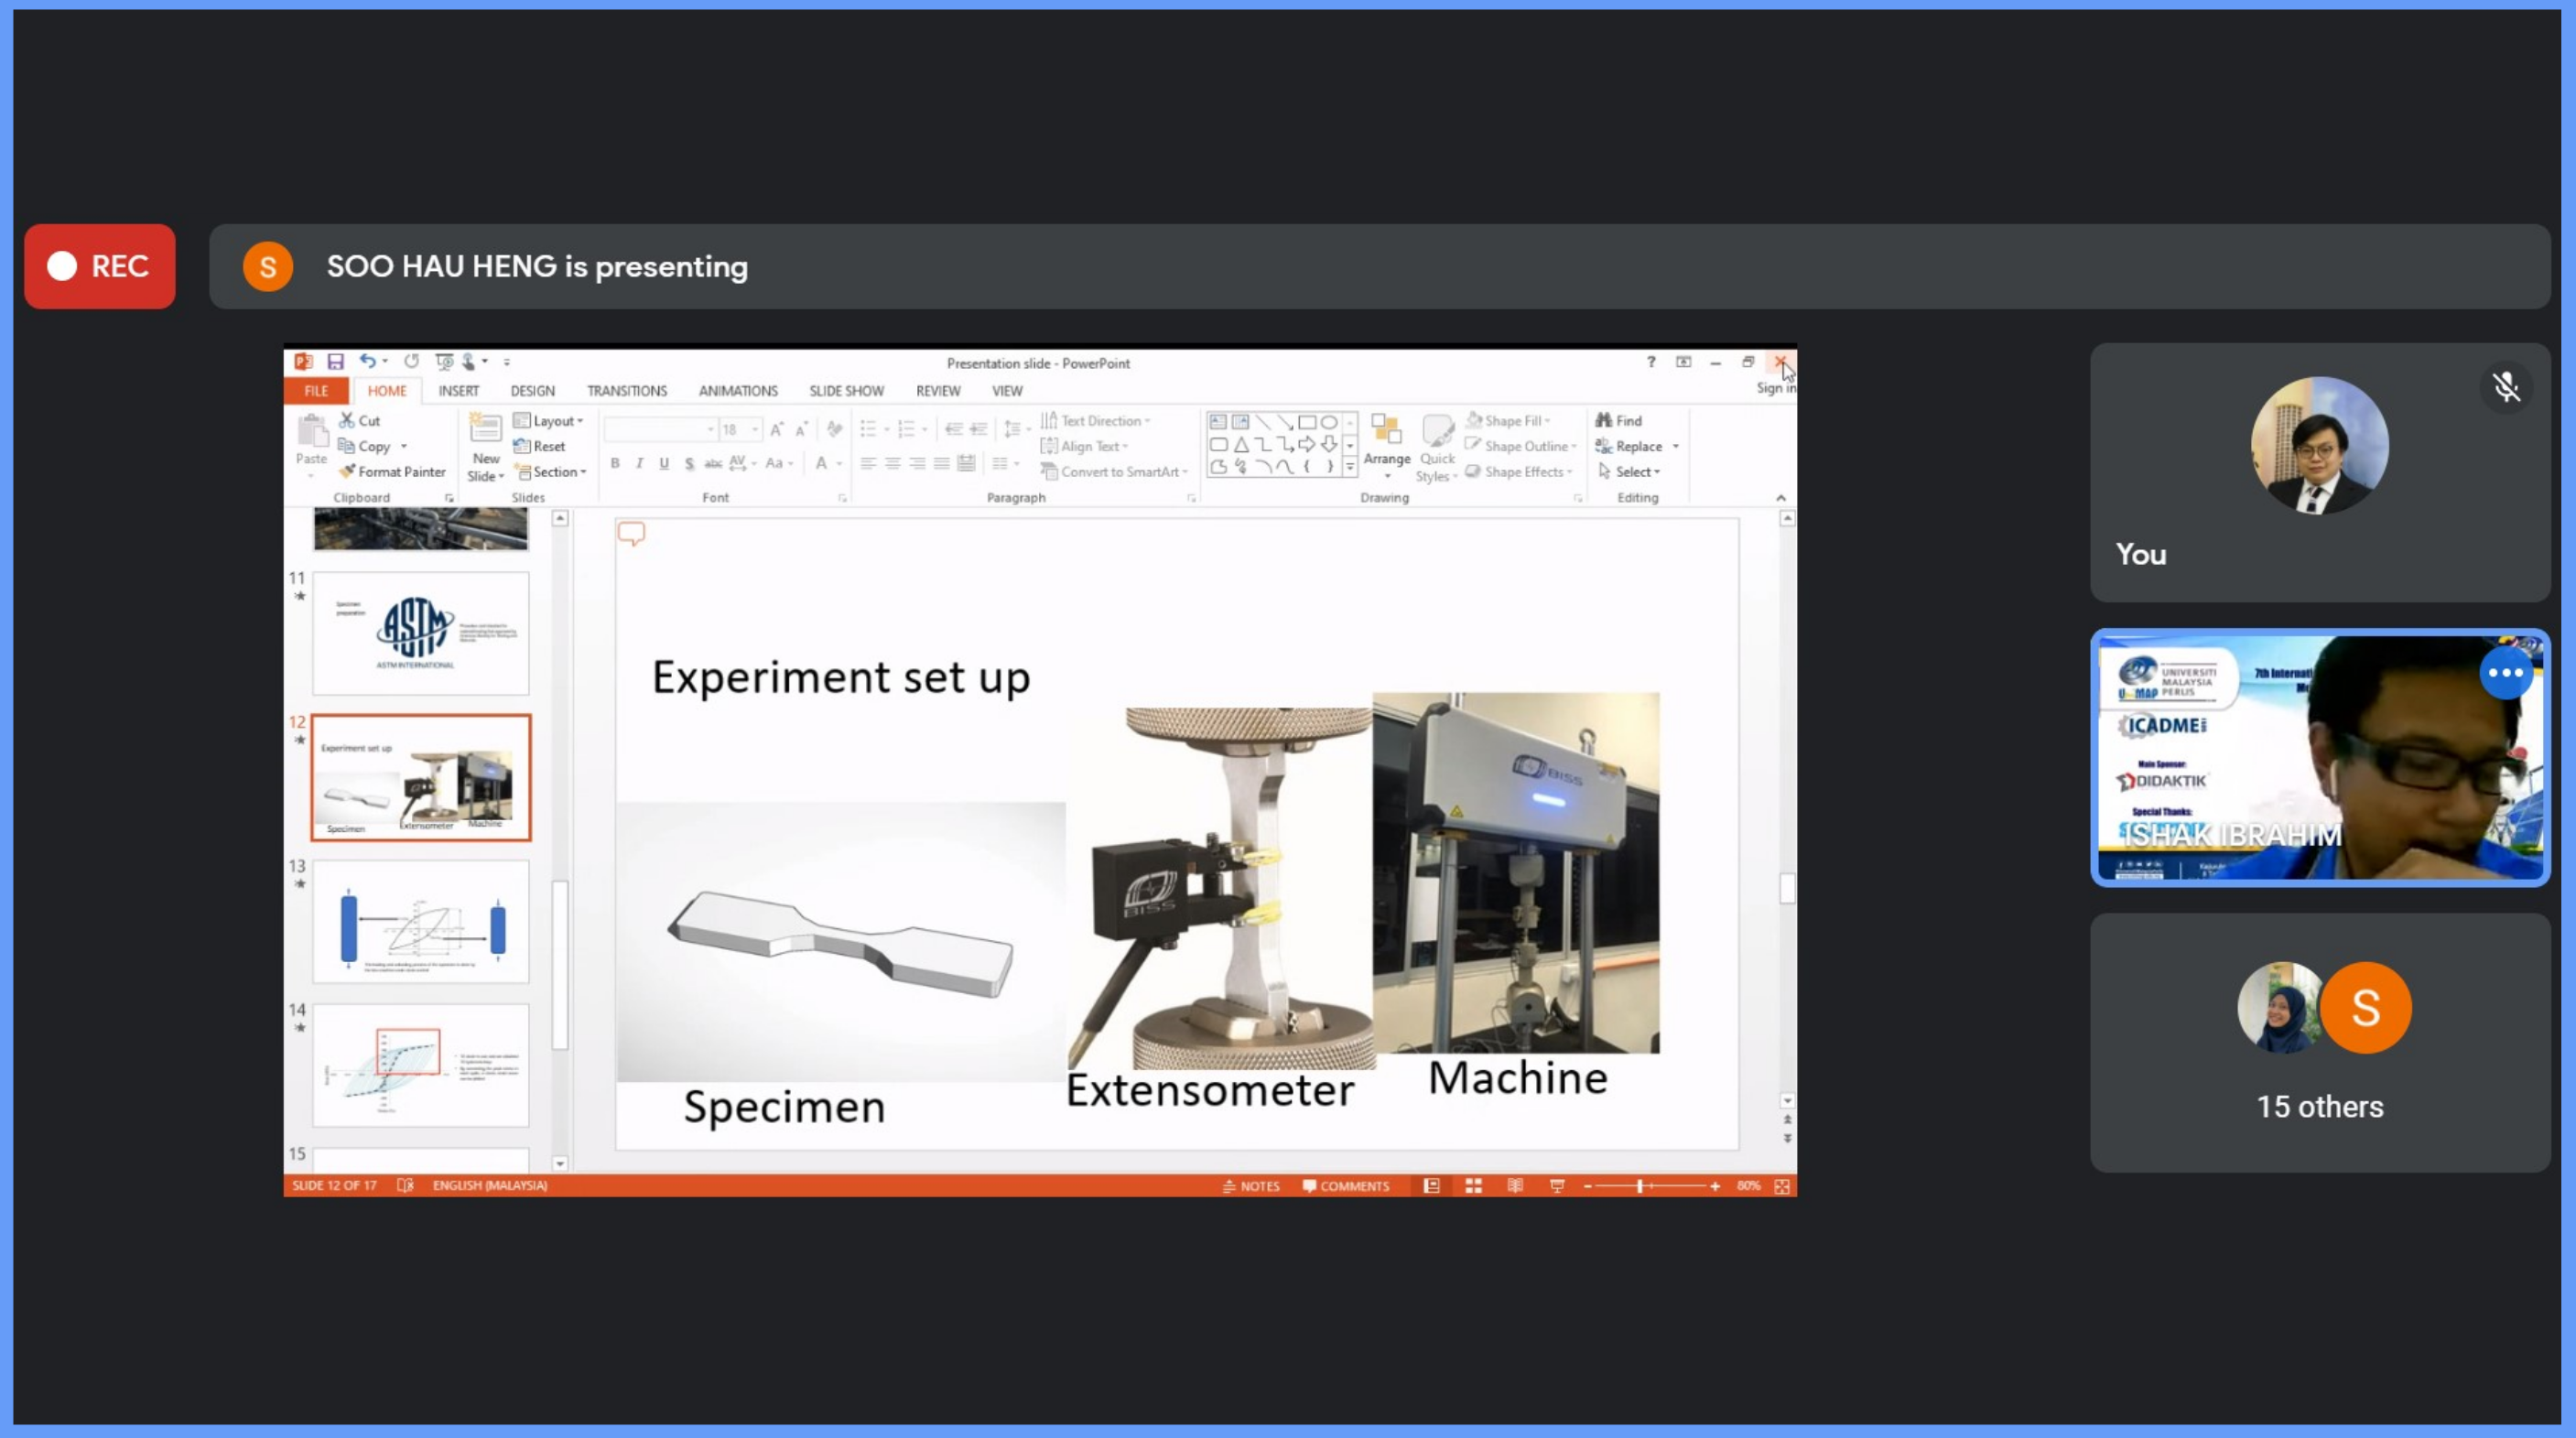Open the Layout dropdown
Viewport: 2576px width, 1438px height.
(548, 421)
